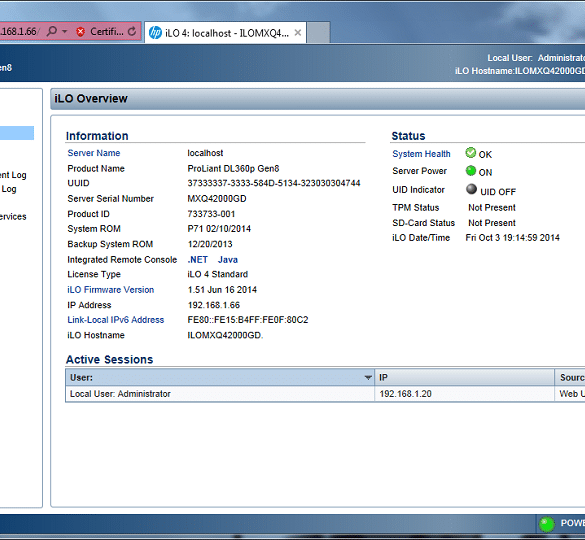Open the address bar dropdown arrow
The image size is (585, 540).
(x=65, y=31)
